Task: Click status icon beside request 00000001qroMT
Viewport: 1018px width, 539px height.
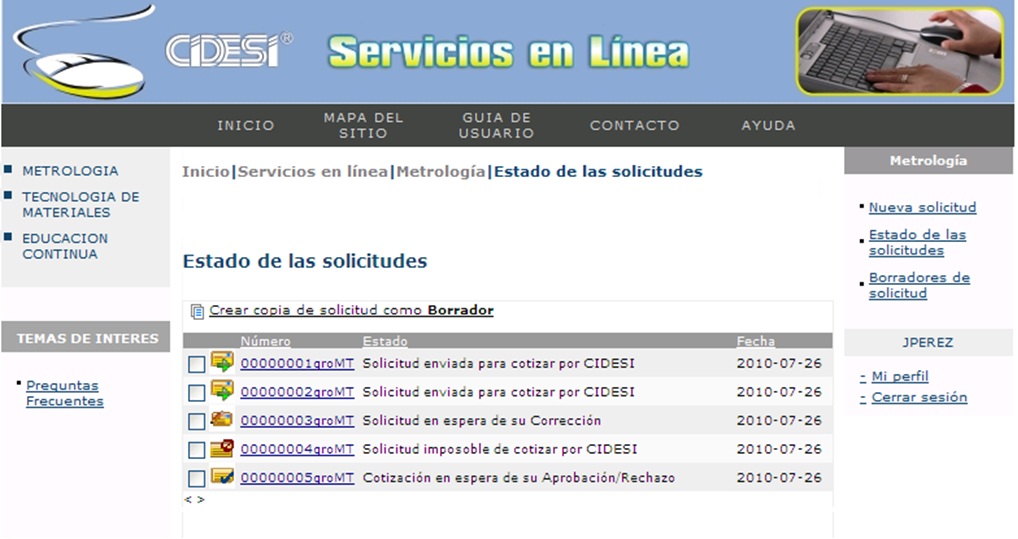Action: tap(222, 363)
